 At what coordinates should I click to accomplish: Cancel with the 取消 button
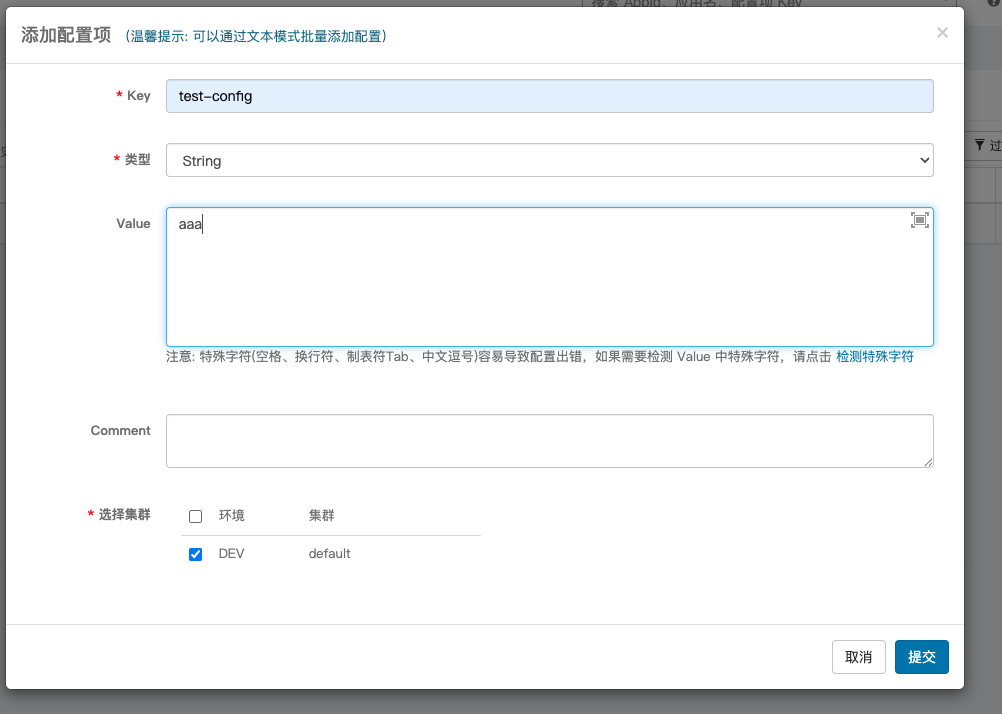[858, 656]
